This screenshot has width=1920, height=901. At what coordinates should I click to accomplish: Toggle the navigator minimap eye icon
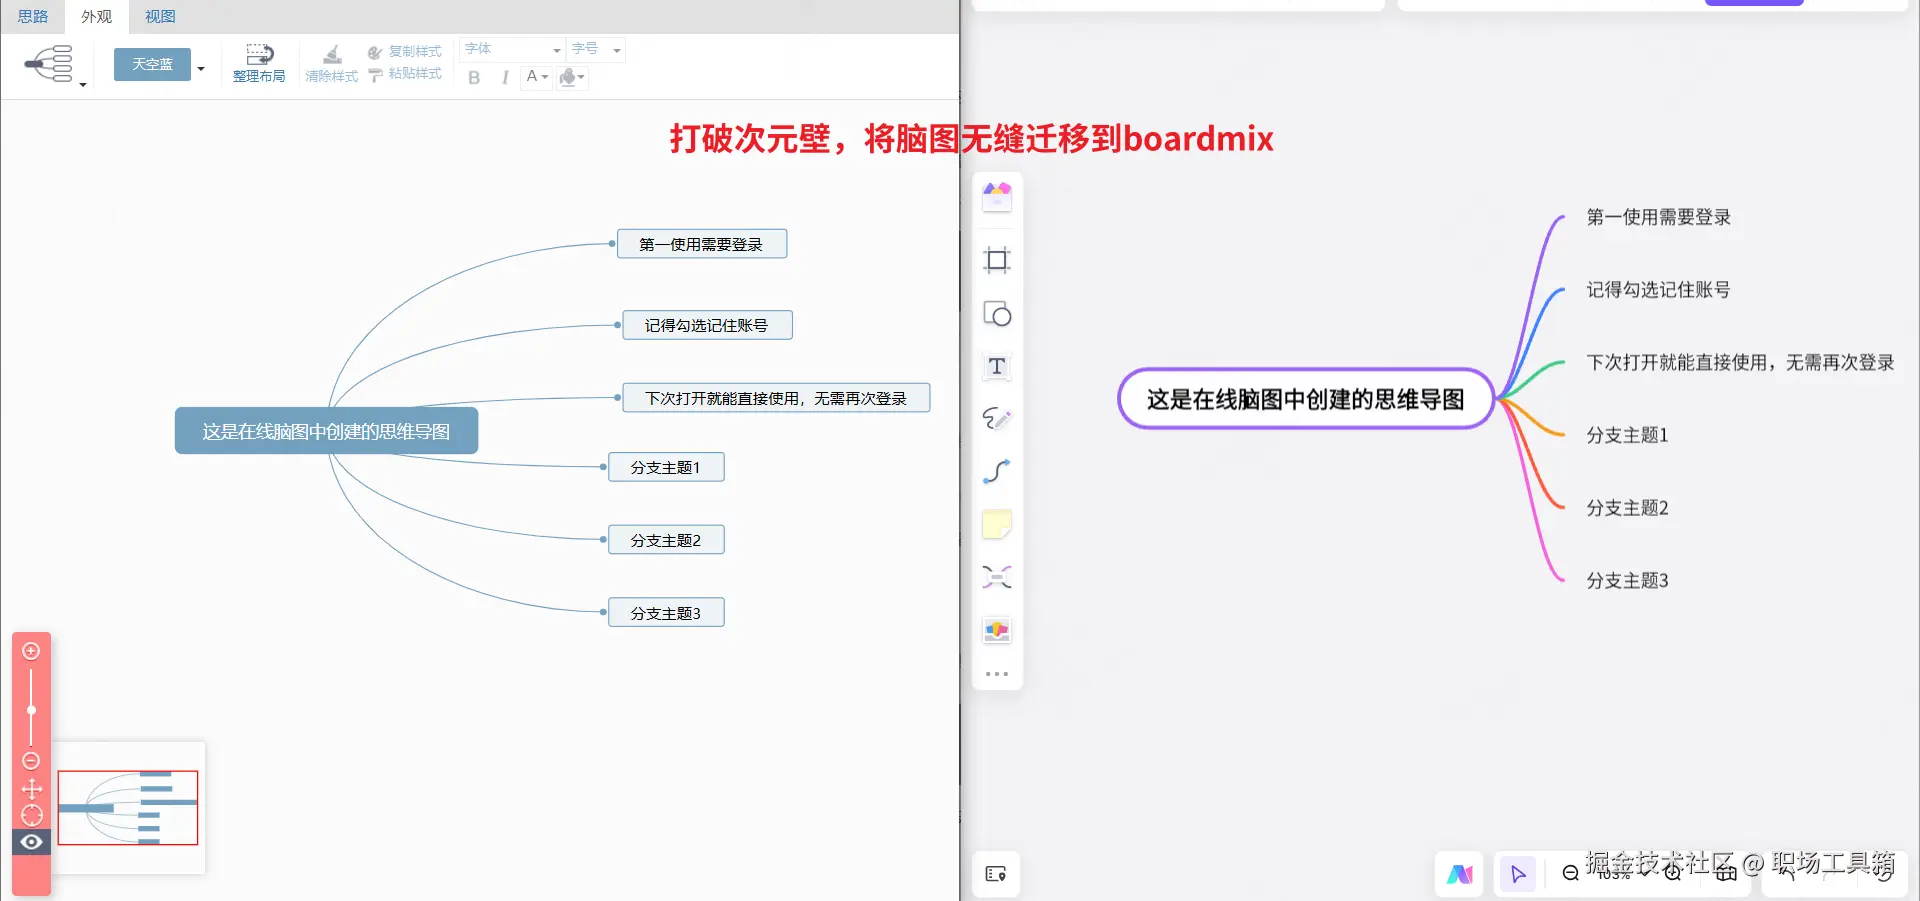coord(31,842)
